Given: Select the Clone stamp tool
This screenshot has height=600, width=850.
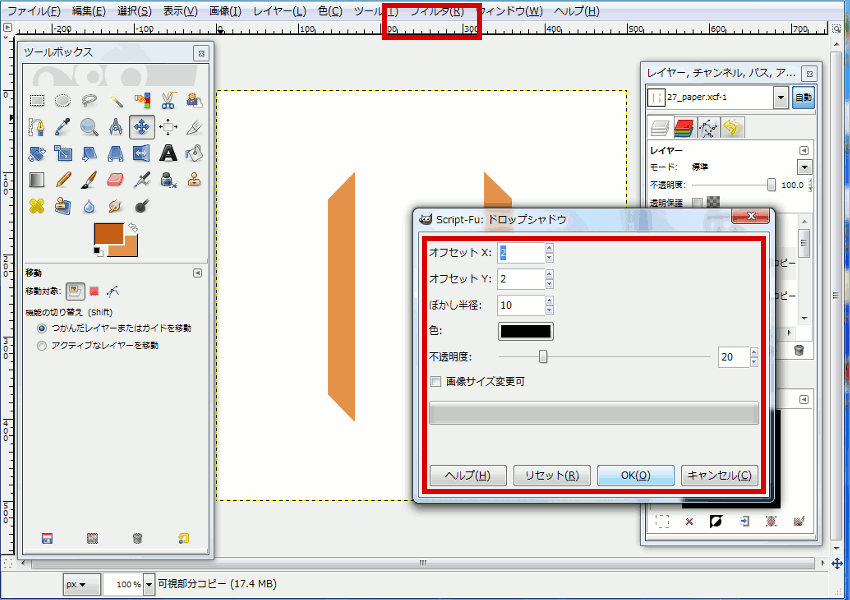Looking at the screenshot, I should pyautogui.click(x=194, y=179).
